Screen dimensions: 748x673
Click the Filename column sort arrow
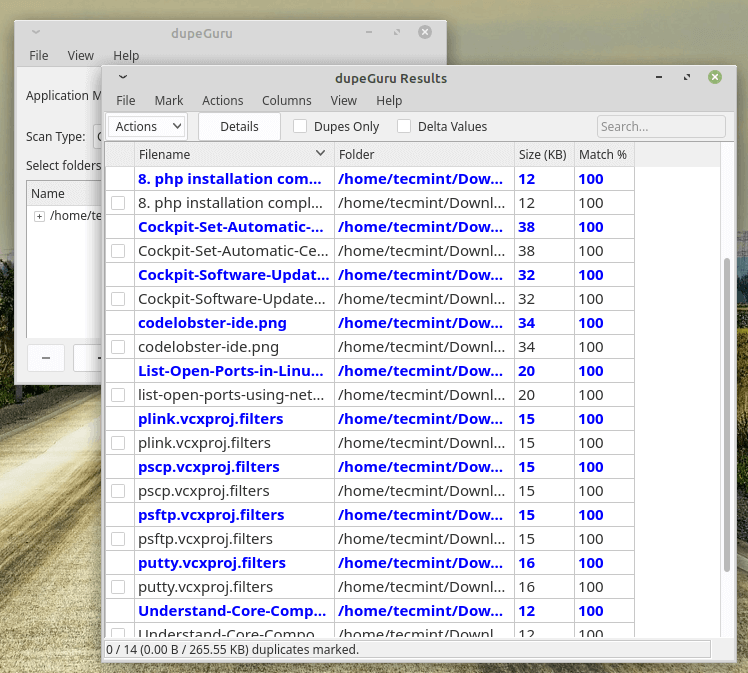pos(320,154)
